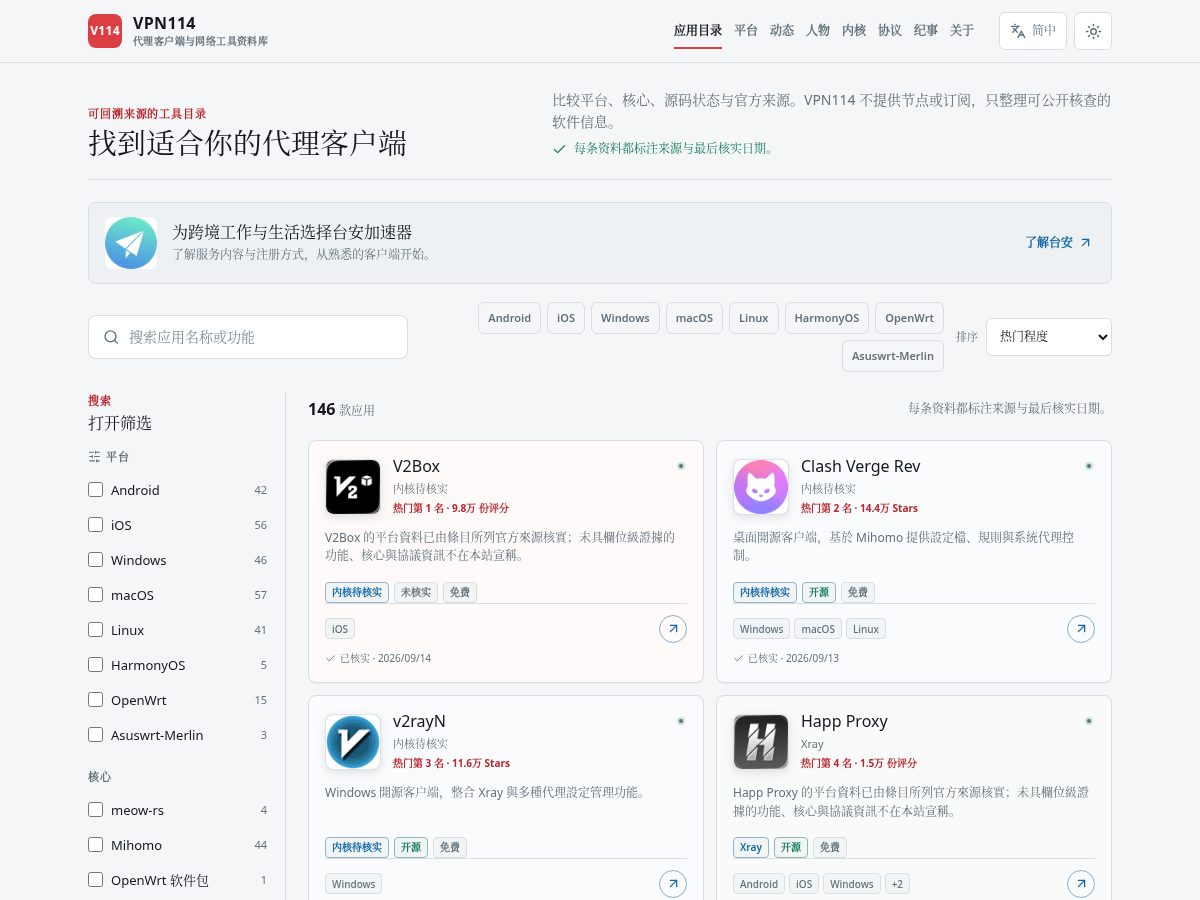Image resolution: width=1200 pixels, height=900 pixels.
Task: Click the search magnifier icon
Action: click(x=111, y=337)
